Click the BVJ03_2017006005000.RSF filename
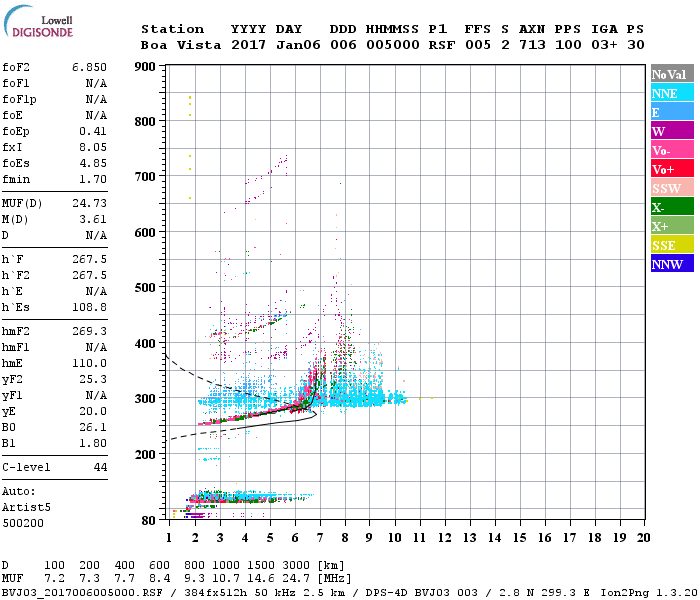The image size is (700, 600). click(82, 593)
